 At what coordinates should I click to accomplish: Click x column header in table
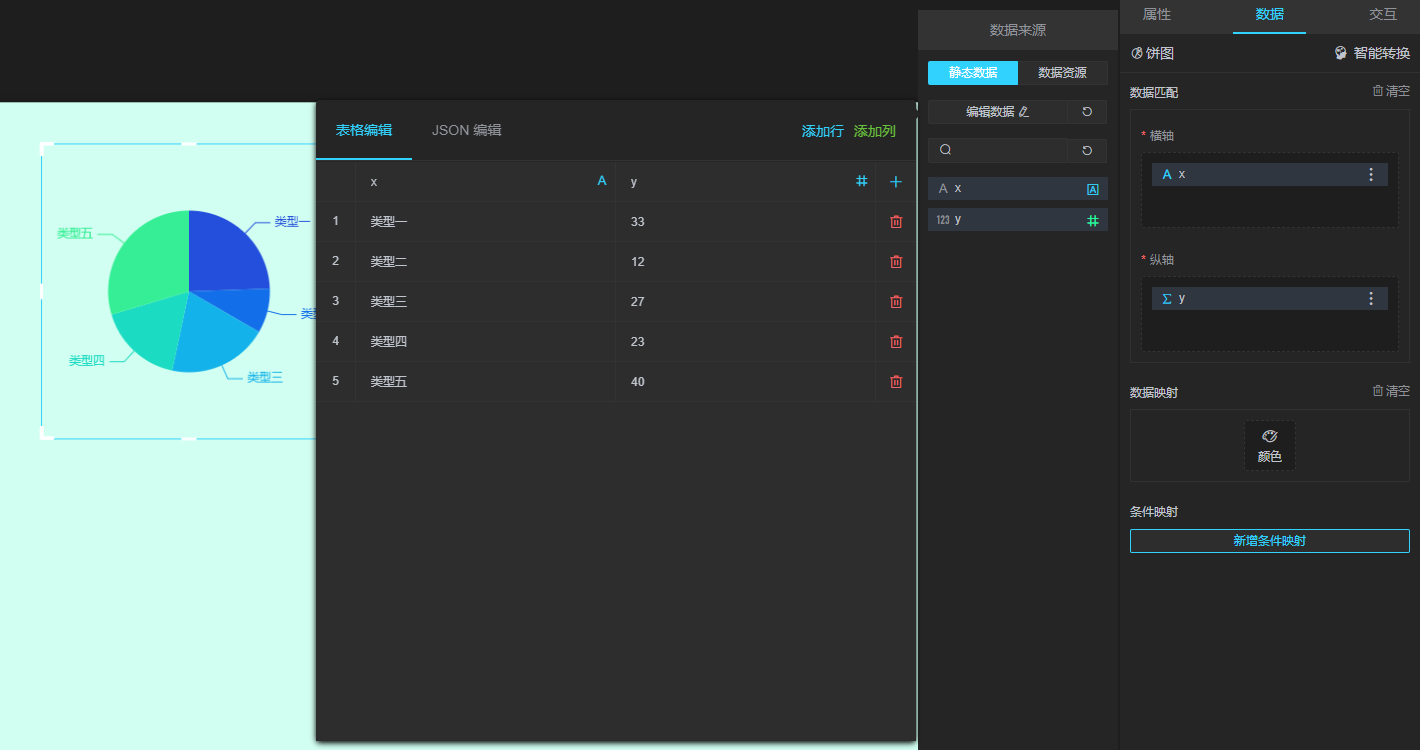[485, 182]
